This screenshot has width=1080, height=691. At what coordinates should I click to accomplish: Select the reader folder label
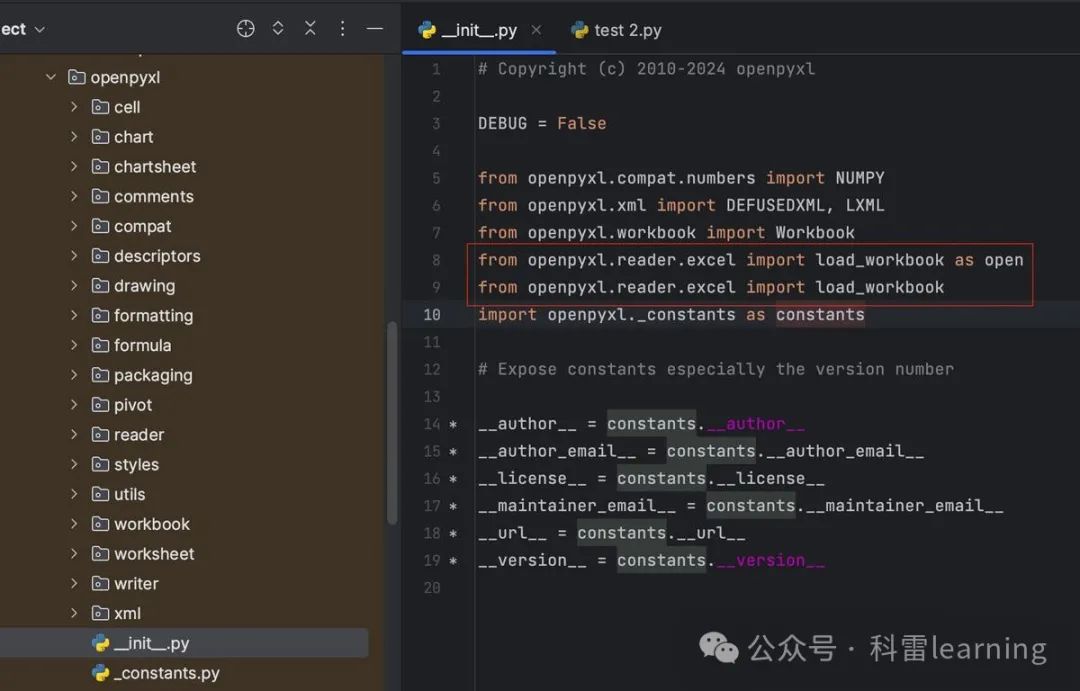(x=139, y=434)
